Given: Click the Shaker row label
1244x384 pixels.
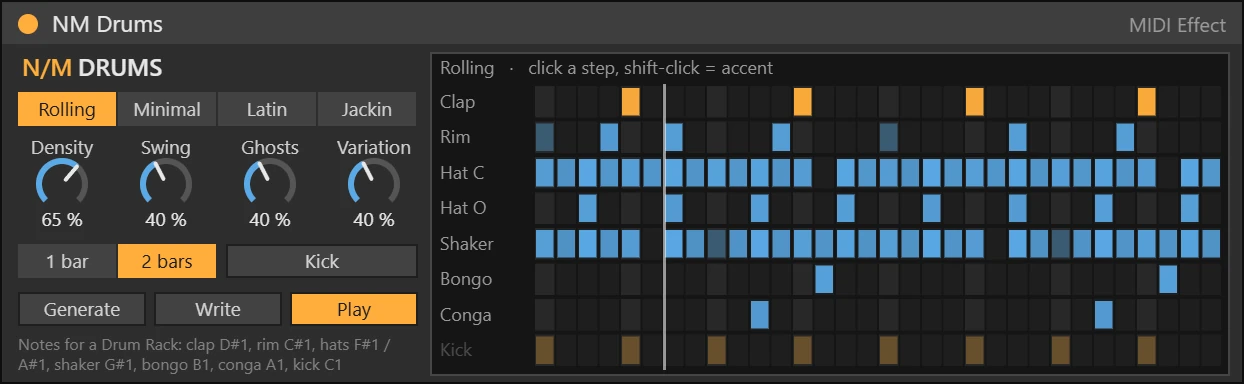Looking at the screenshot, I should click(x=467, y=243).
